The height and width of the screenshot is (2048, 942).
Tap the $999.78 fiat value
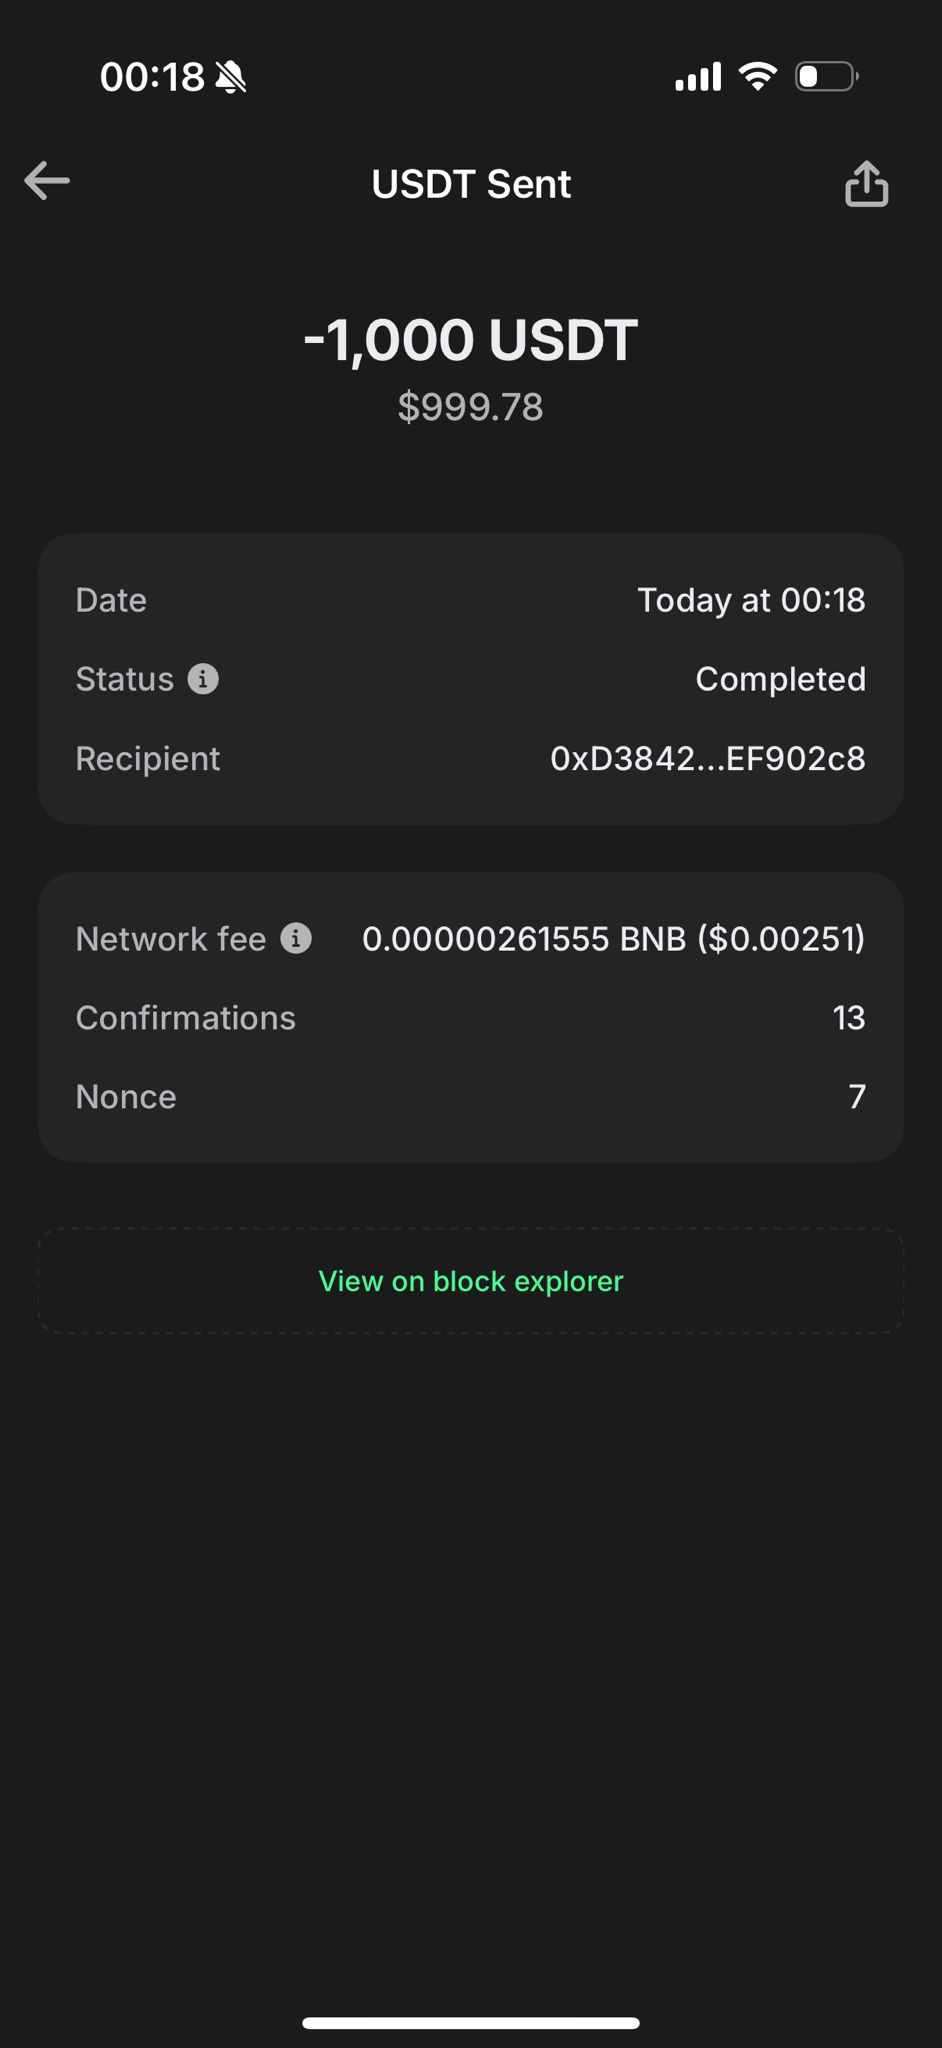click(x=471, y=407)
